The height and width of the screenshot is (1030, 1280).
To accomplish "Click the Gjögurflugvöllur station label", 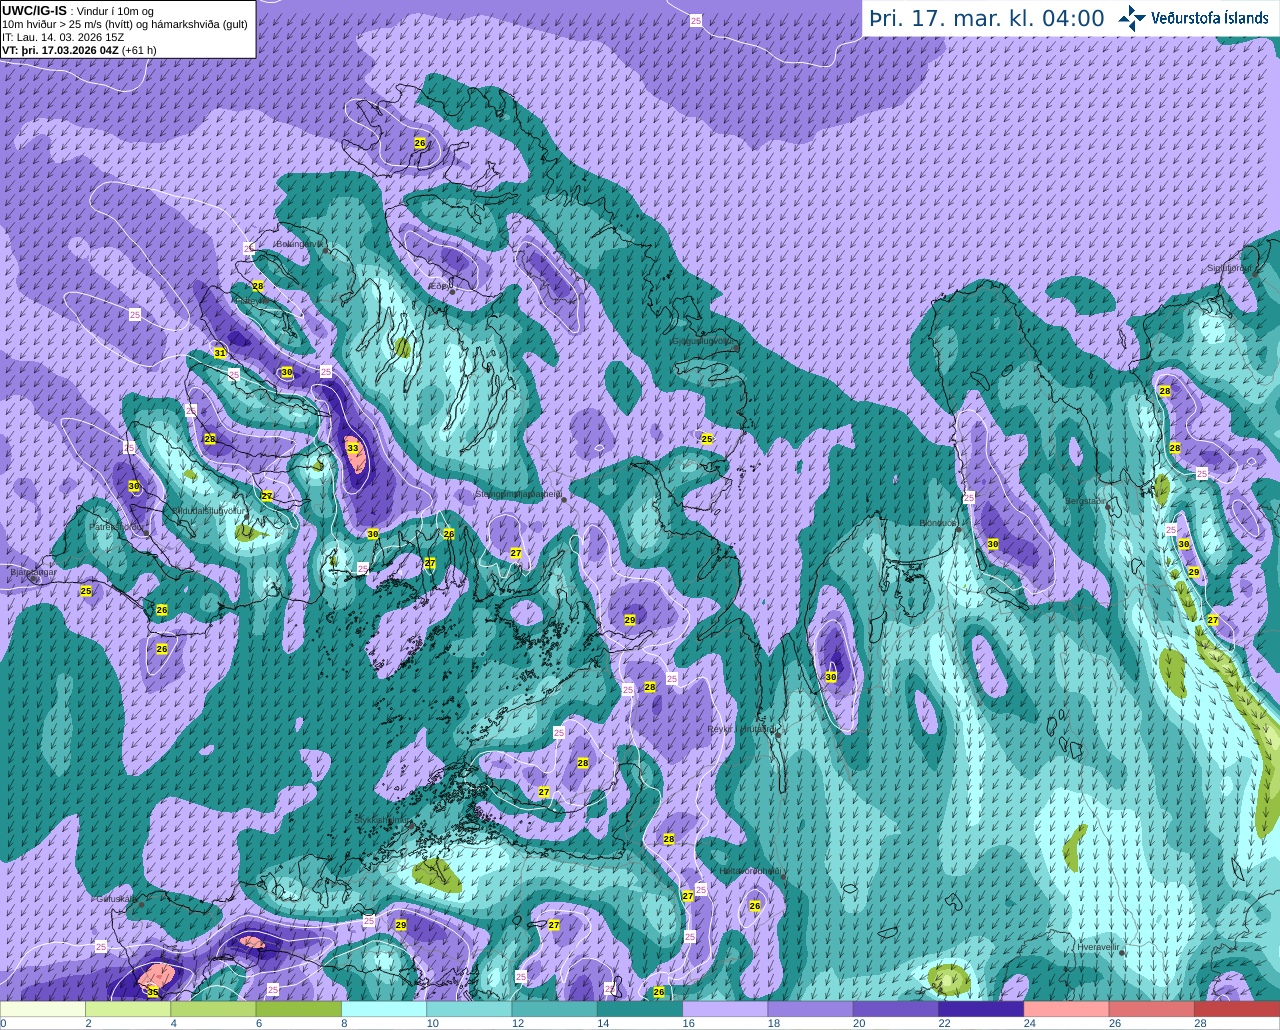I will [x=703, y=341].
